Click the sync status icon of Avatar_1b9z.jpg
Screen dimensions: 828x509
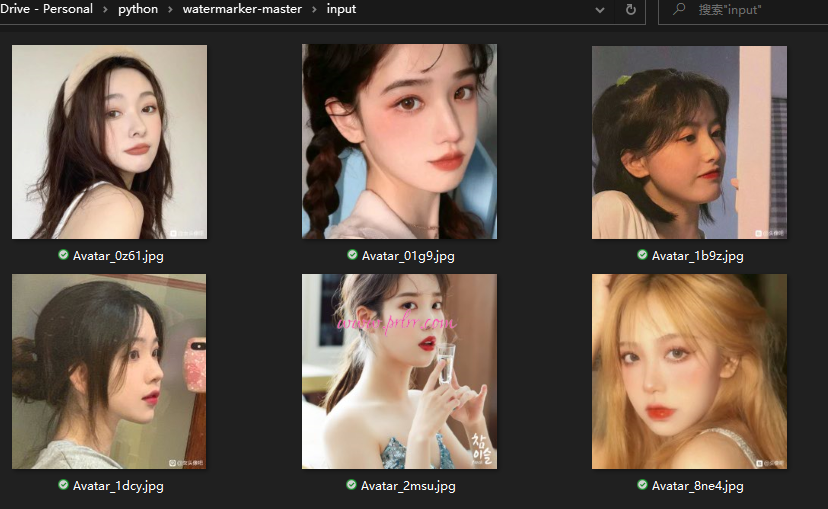pos(643,255)
